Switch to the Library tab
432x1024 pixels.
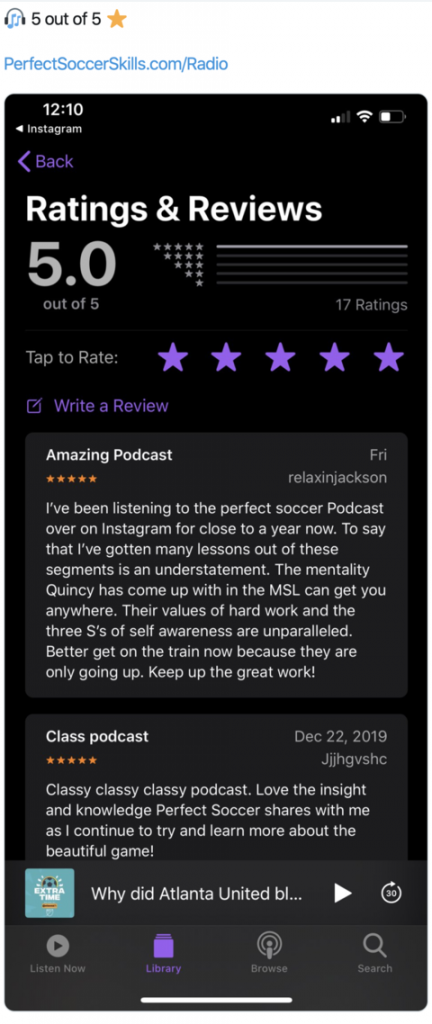[163, 953]
